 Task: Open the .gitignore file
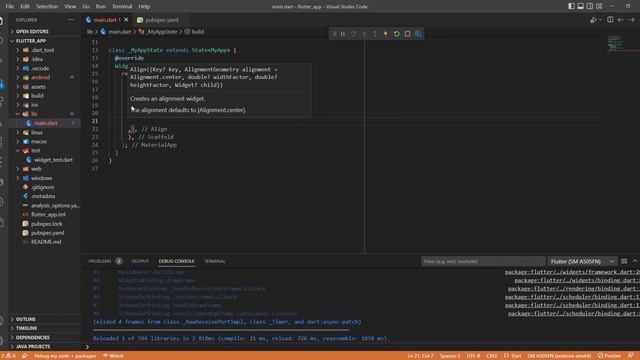coord(44,187)
